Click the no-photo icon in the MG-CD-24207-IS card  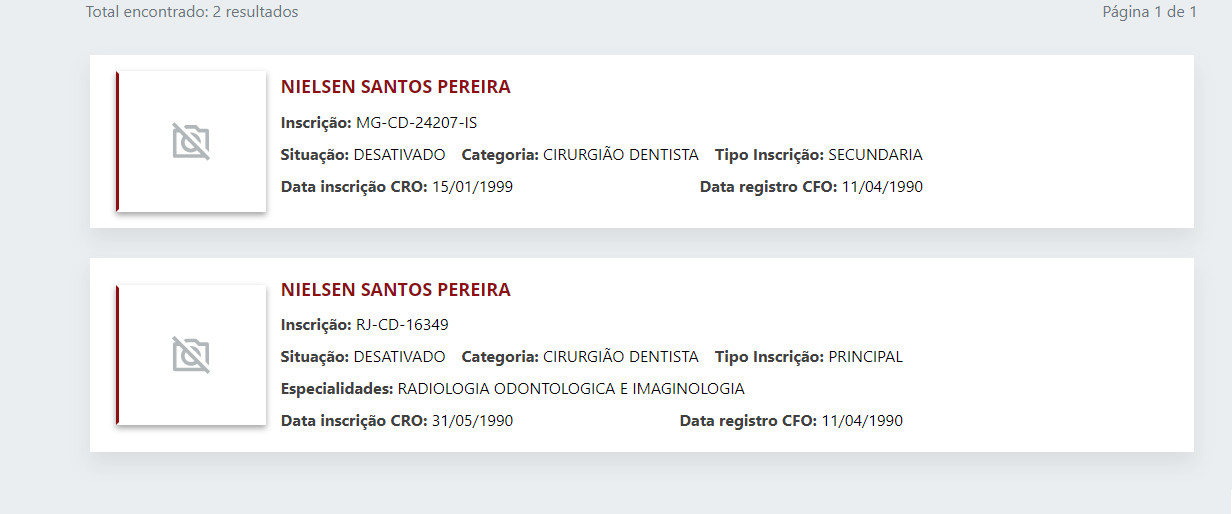pyautogui.click(x=191, y=142)
